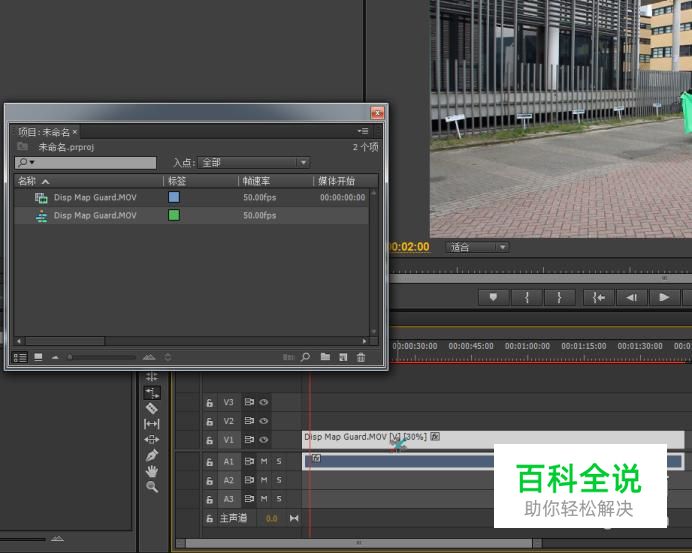
Task: Solo the A1 audio track
Action: coord(279,461)
